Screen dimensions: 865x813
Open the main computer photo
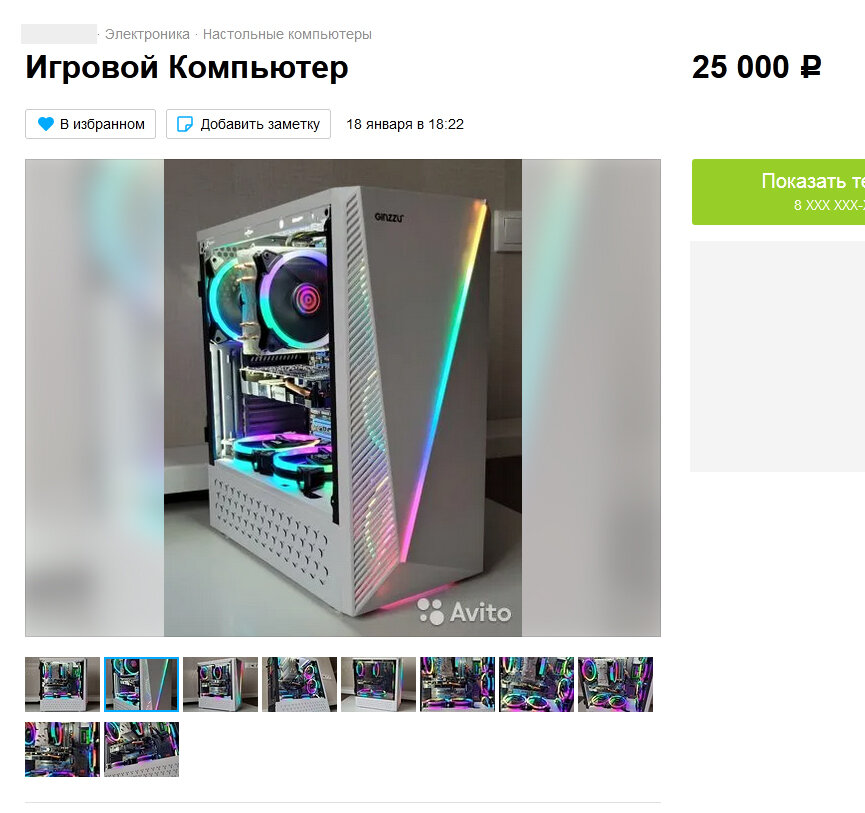[x=343, y=398]
